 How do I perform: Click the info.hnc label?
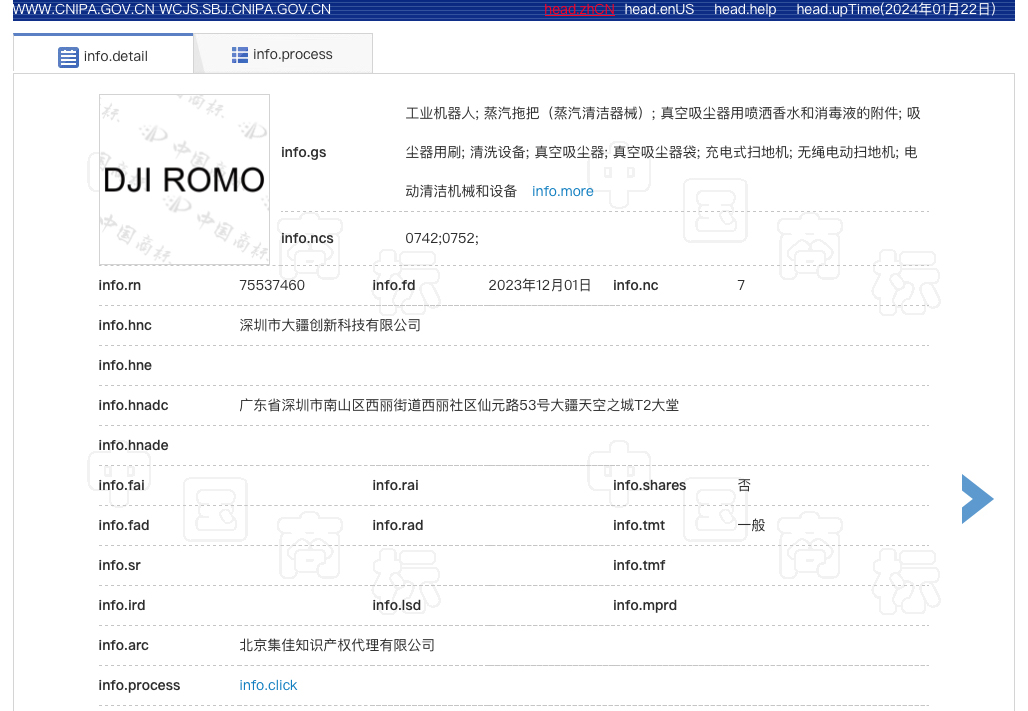tap(125, 325)
